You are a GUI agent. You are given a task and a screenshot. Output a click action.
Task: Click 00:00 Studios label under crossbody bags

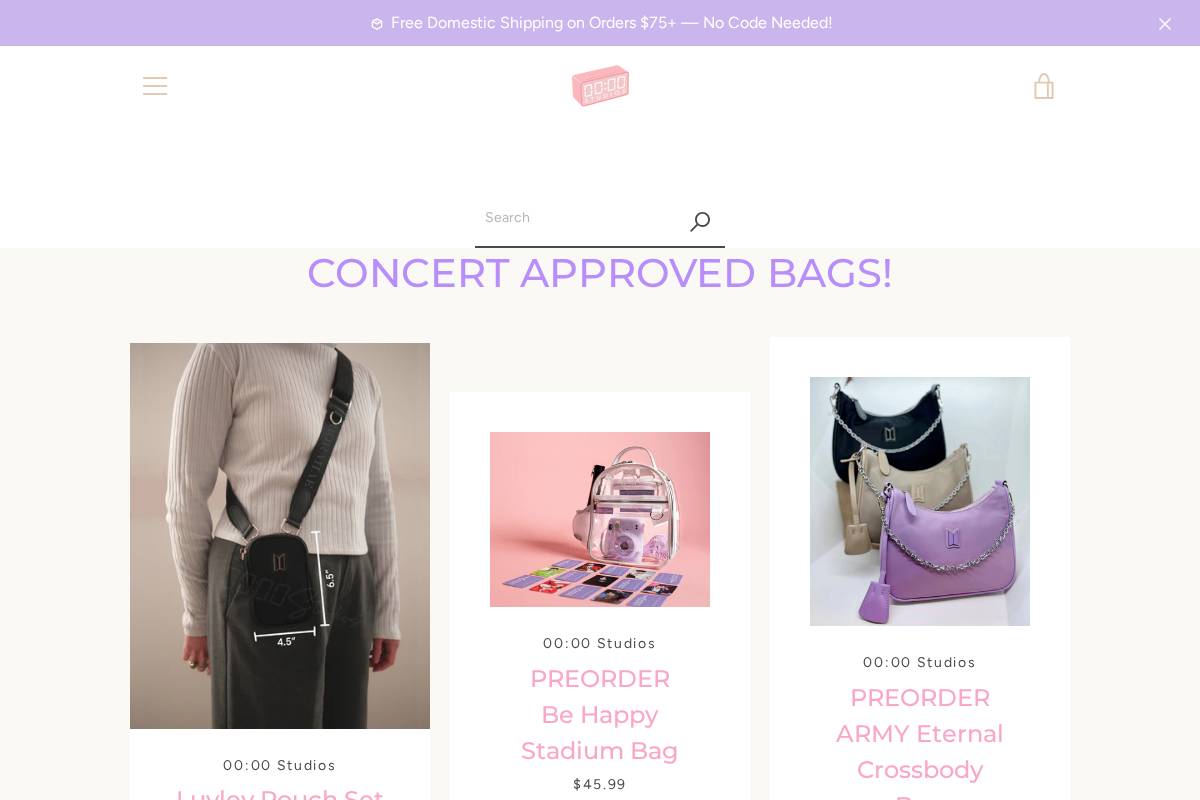coord(920,662)
